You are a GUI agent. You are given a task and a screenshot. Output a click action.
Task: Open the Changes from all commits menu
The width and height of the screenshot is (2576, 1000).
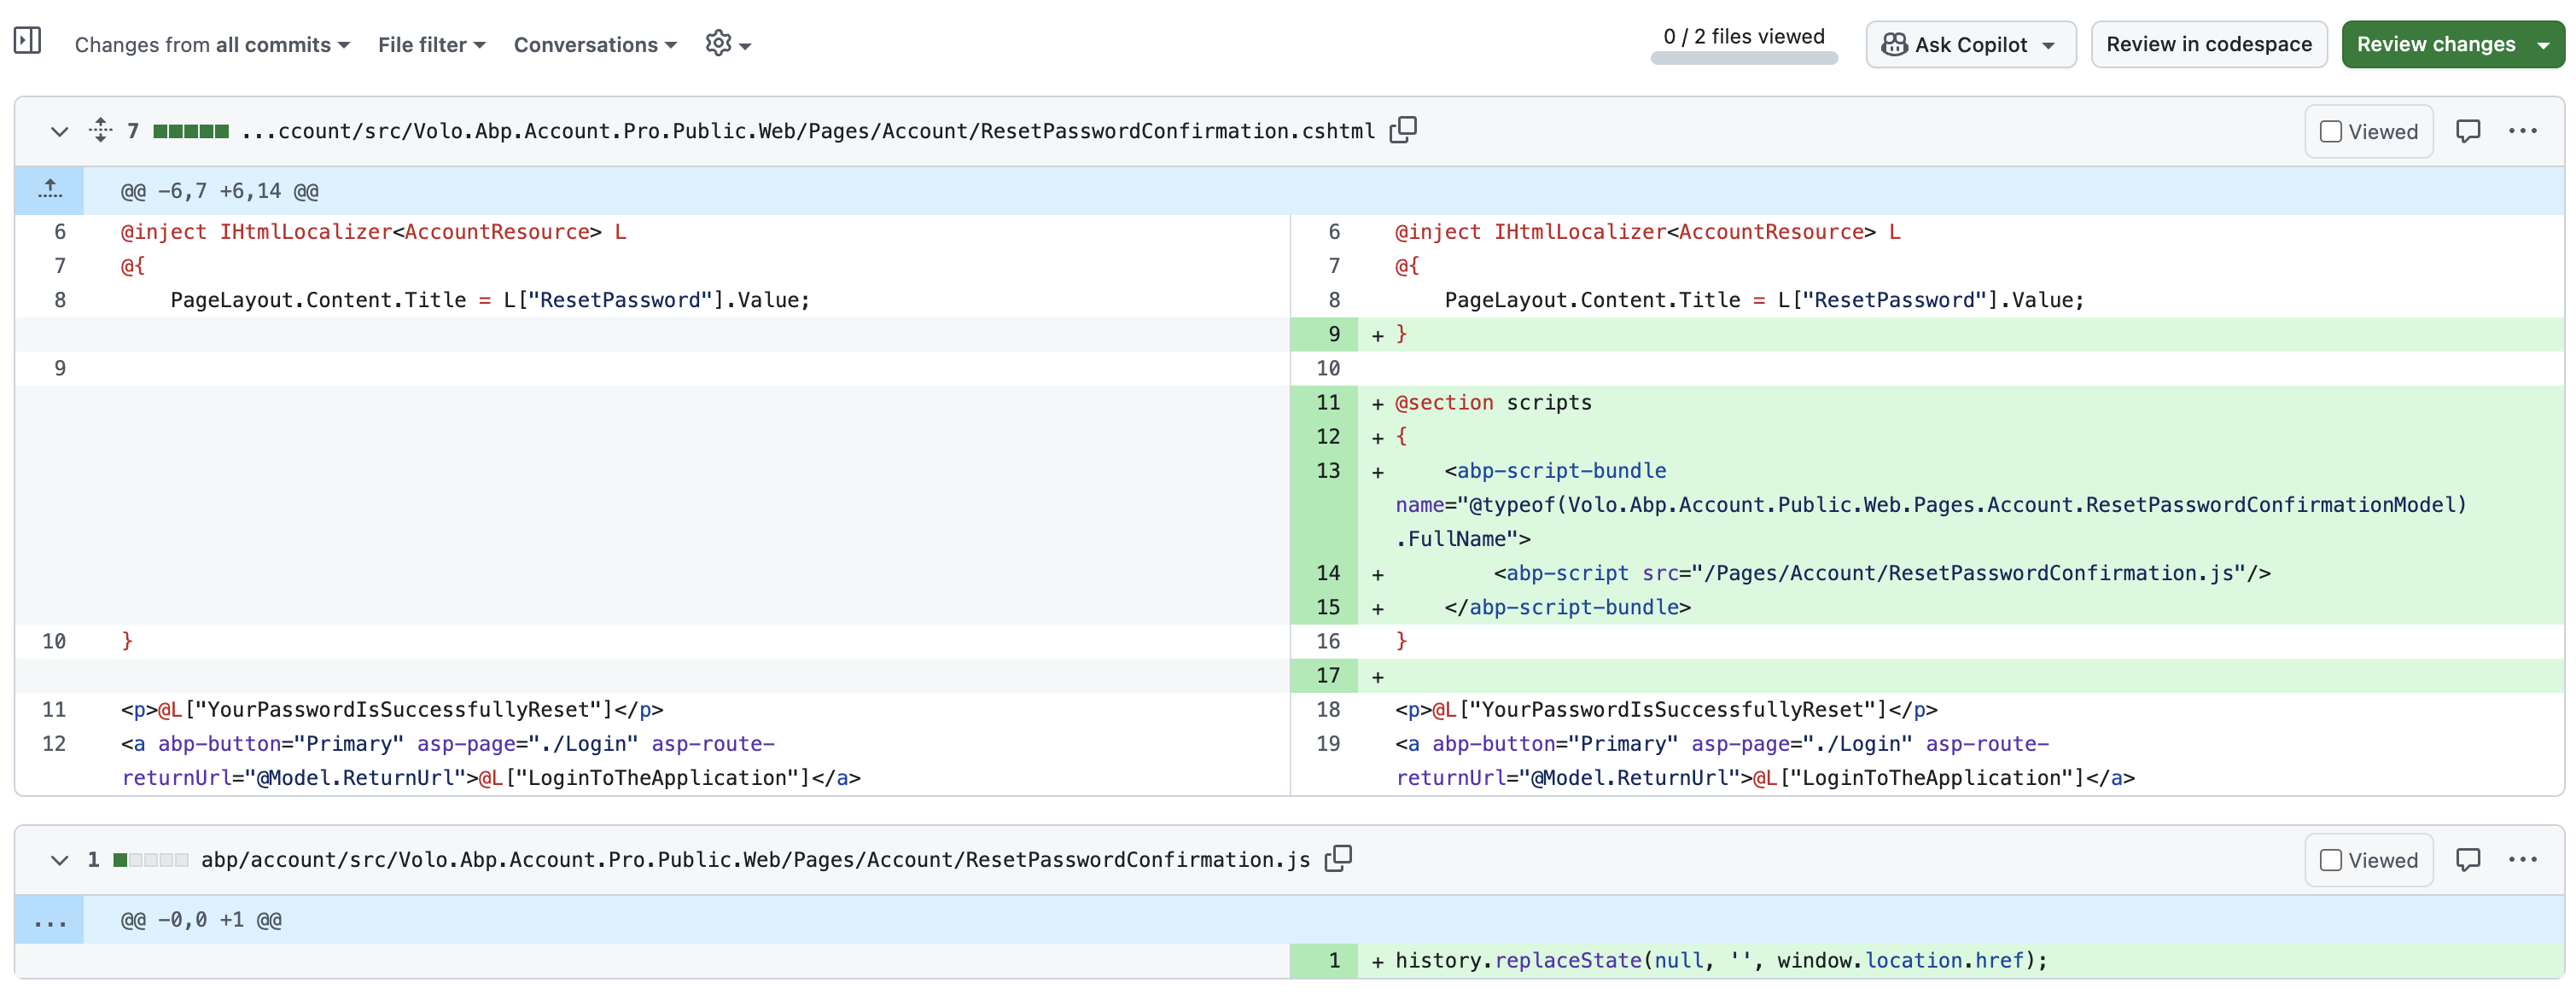(x=212, y=45)
